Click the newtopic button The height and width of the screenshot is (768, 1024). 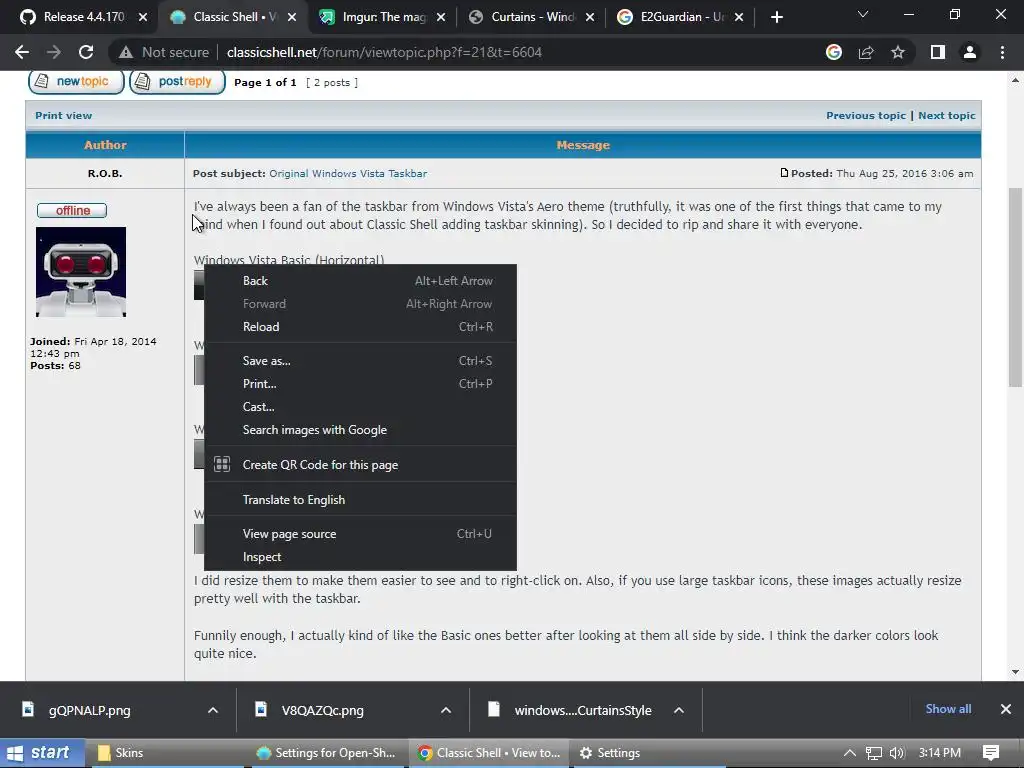pos(76,82)
